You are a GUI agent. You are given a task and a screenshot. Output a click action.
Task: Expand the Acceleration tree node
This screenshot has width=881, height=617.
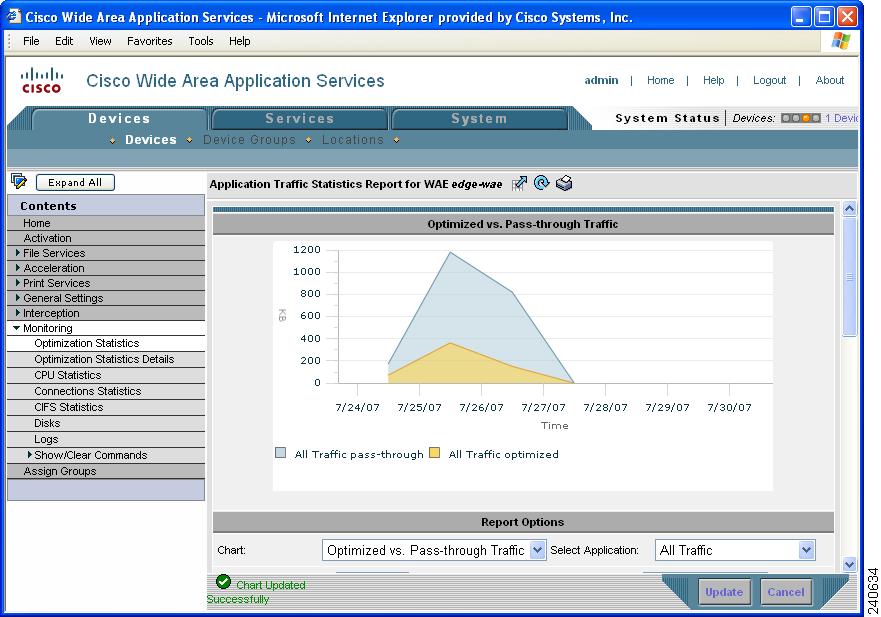tap(17, 268)
